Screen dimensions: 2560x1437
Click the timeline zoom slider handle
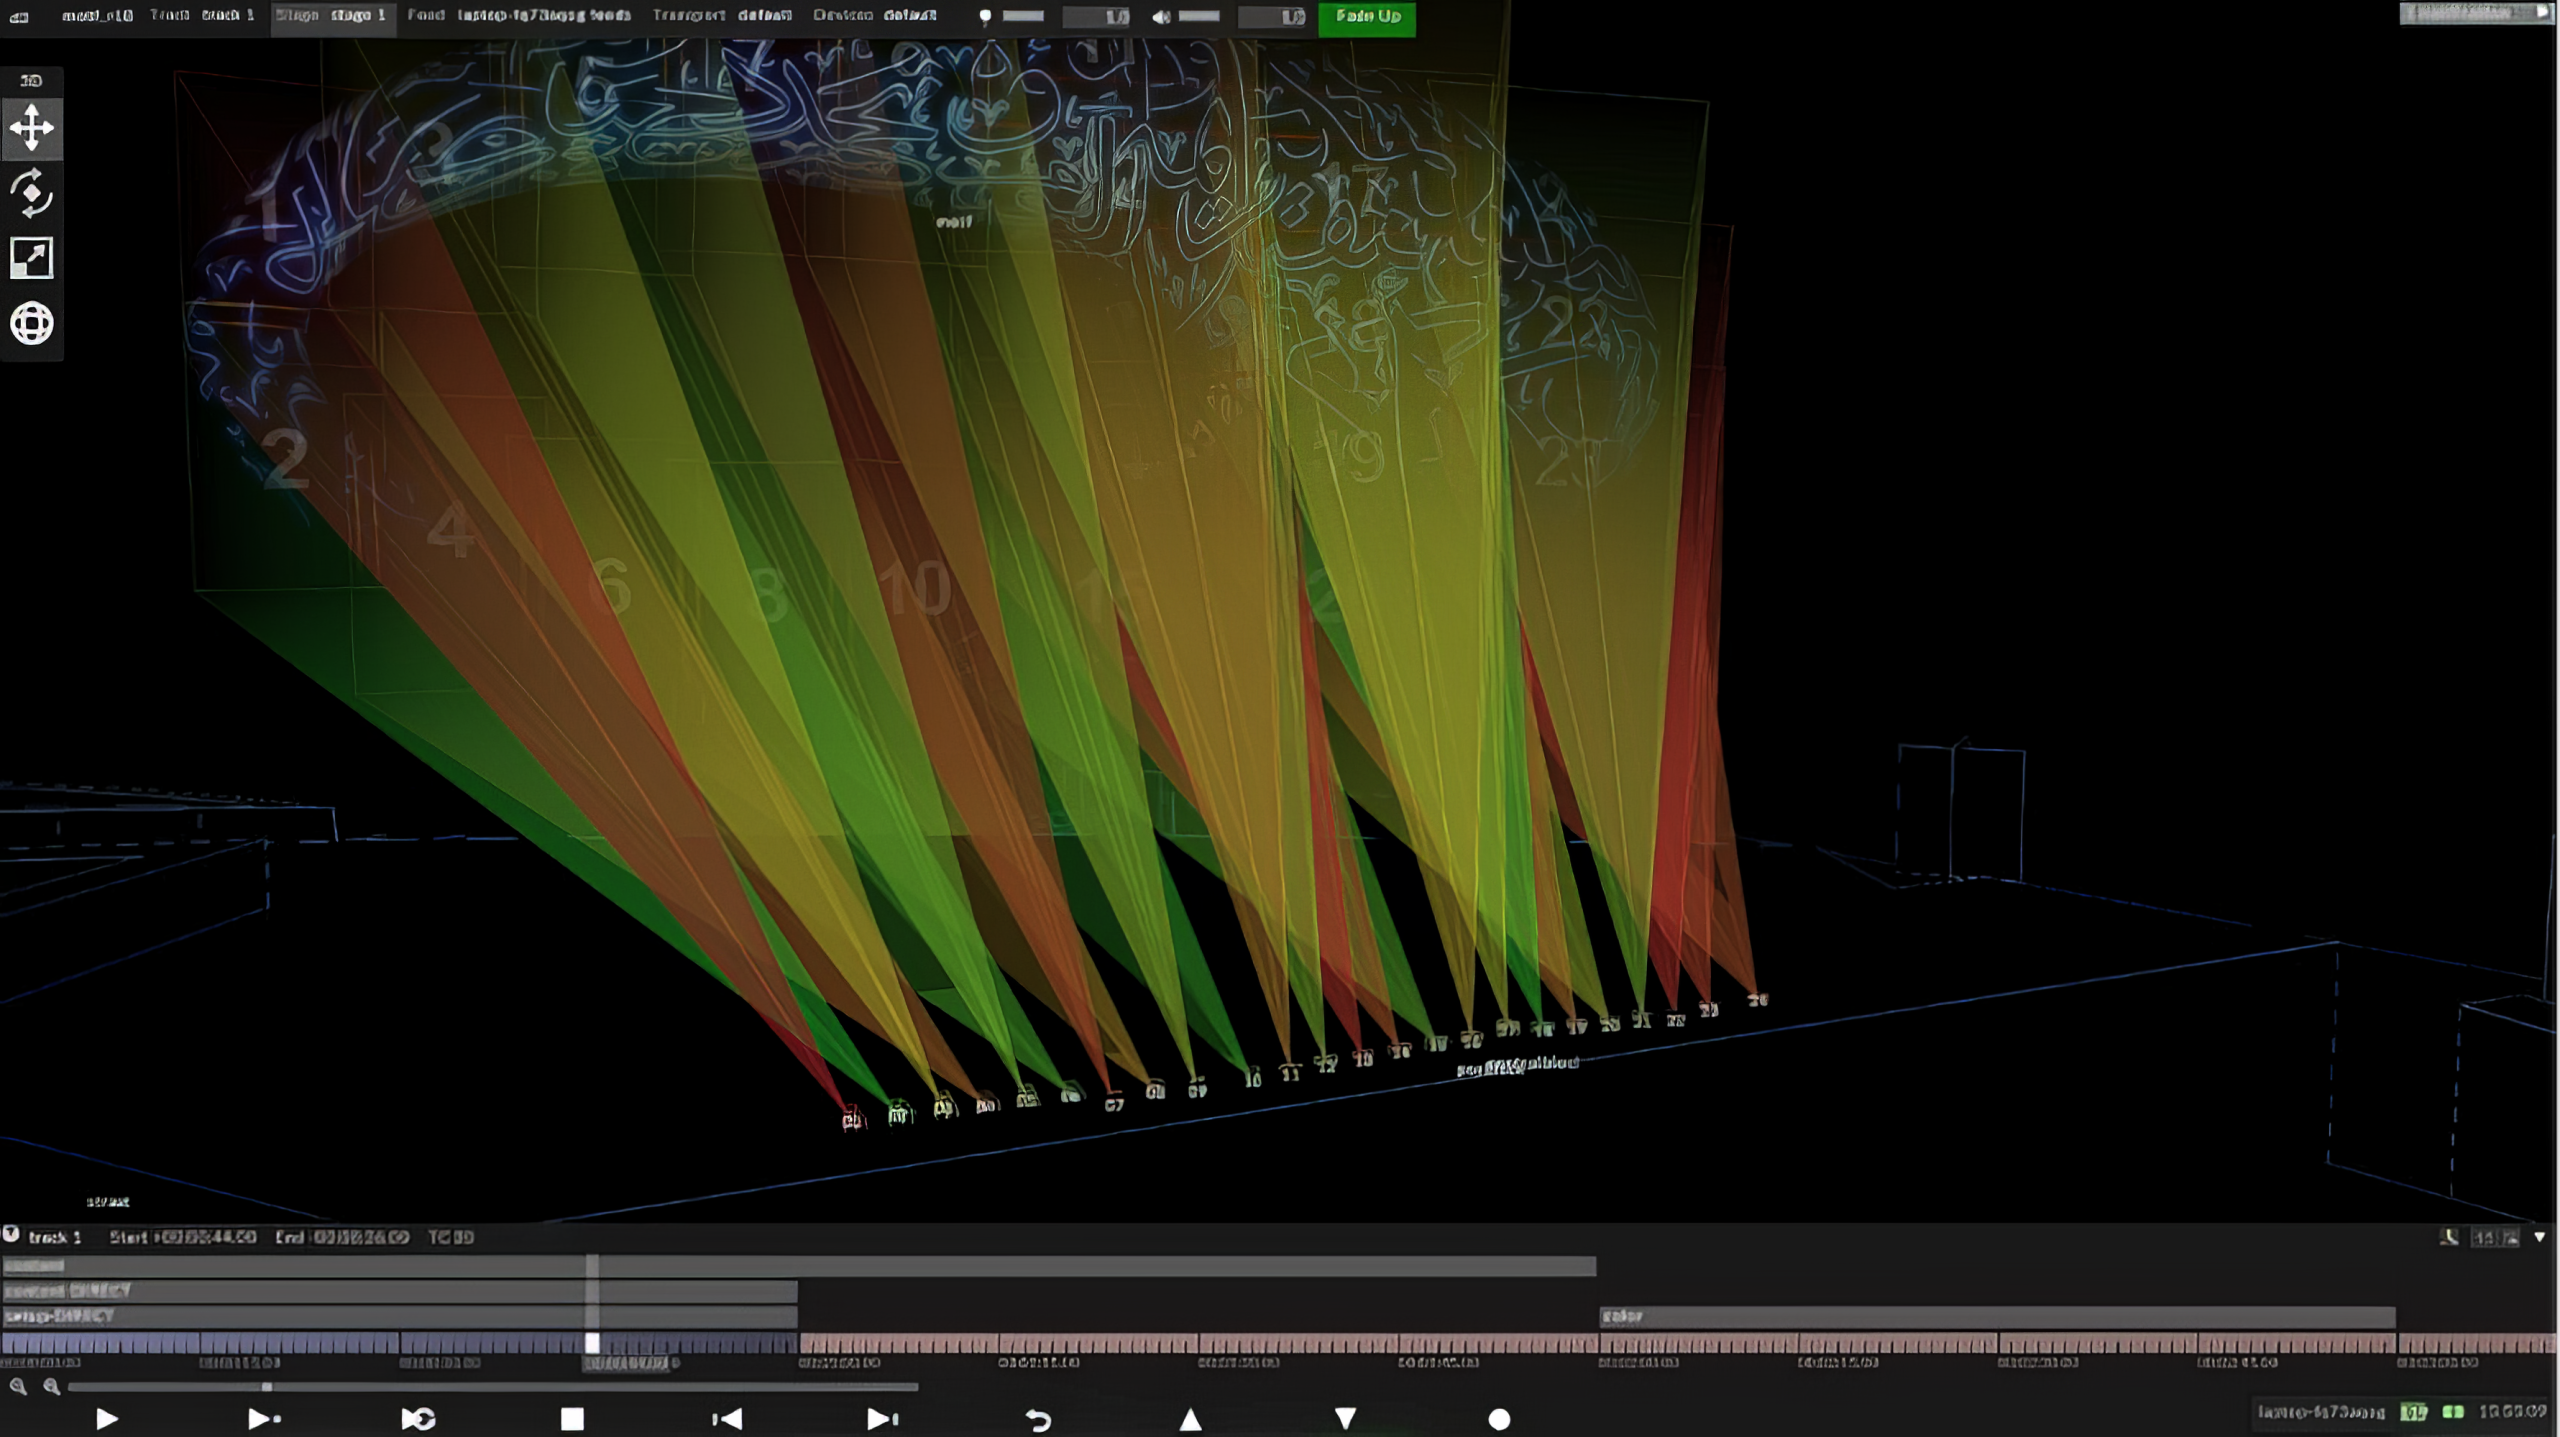[266, 1387]
